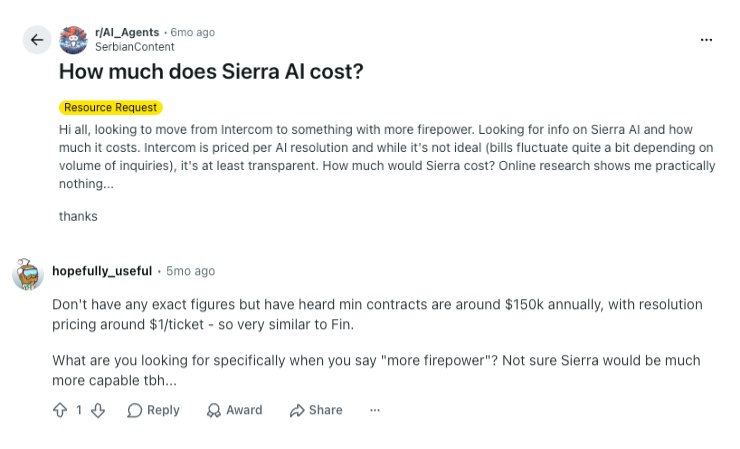Upvote the hopefully_useful comment
The height and width of the screenshot is (449, 740).
tap(60, 410)
